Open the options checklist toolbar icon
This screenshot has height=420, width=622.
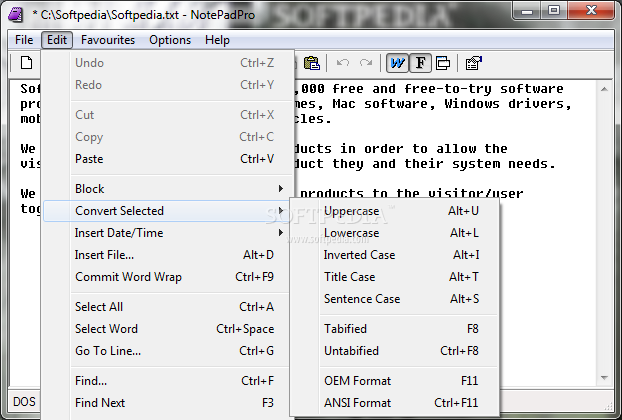pyautogui.click(x=473, y=63)
